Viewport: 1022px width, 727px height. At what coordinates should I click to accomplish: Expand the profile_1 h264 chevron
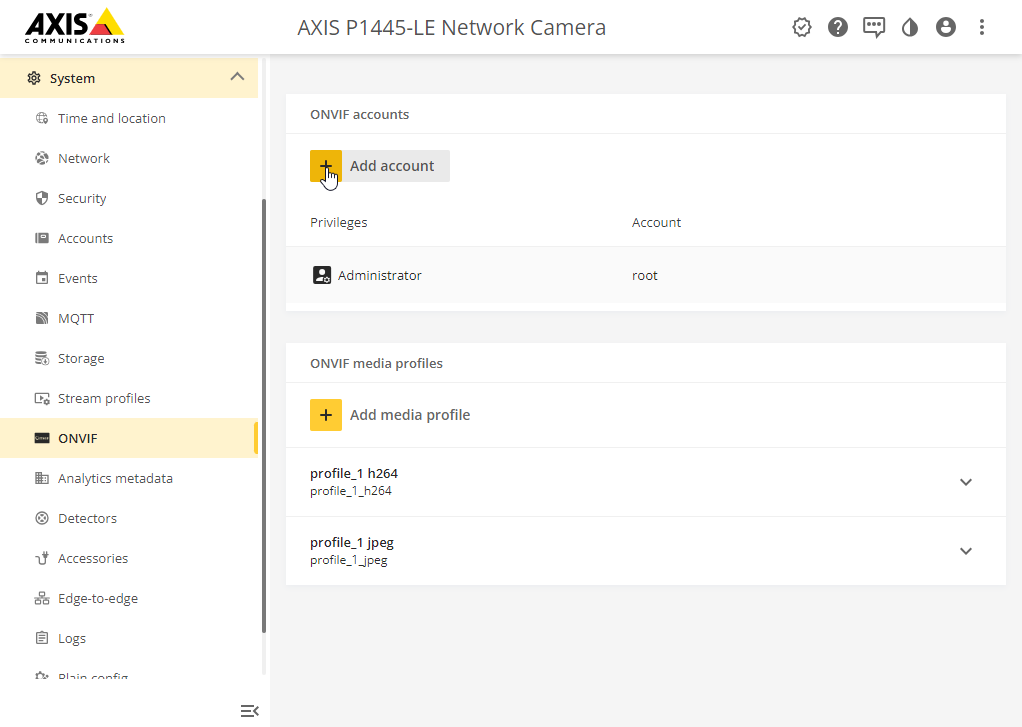pos(966,482)
